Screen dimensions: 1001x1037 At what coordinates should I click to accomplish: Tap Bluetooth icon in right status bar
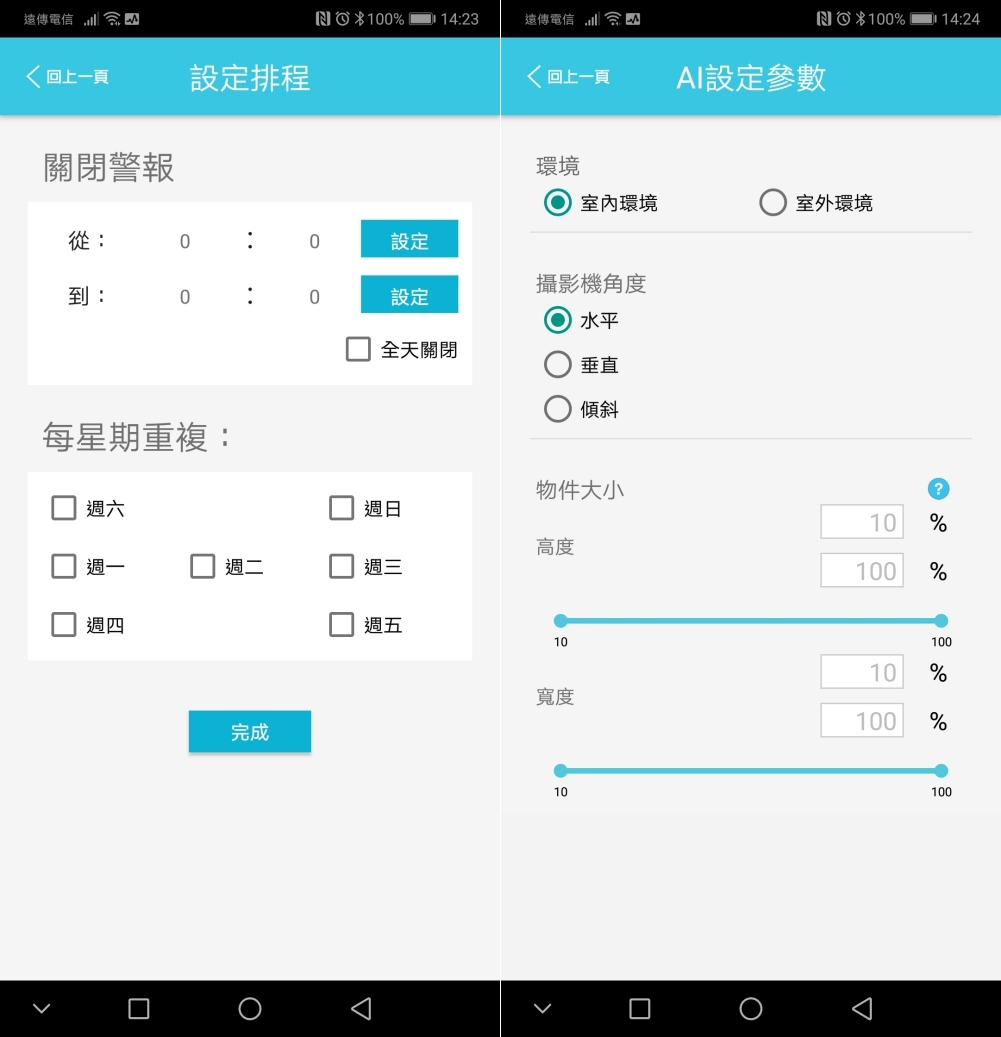click(860, 19)
